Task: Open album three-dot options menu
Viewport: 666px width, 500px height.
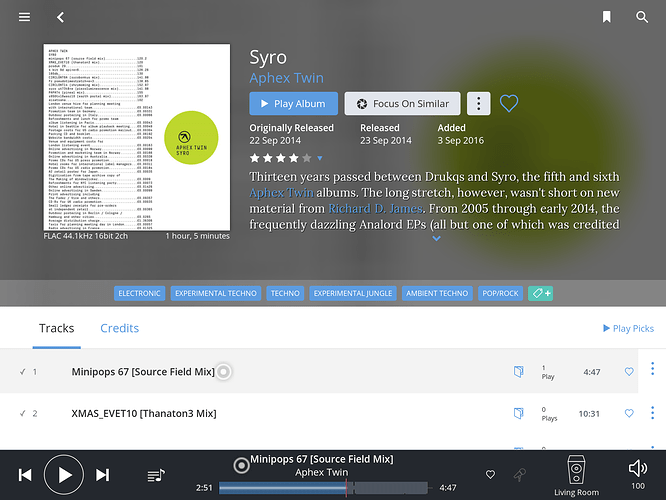Action: pos(479,104)
